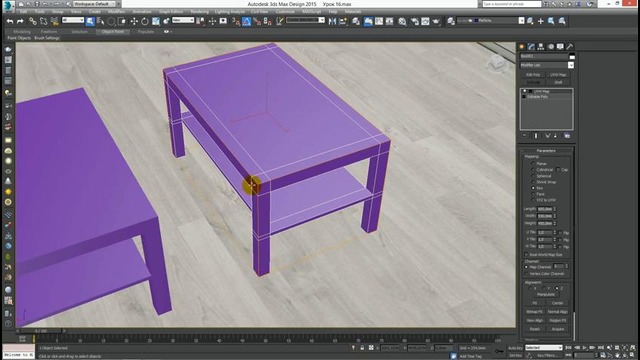Viewport: 640px width, 360px height.
Task: Click the Pin Stack icon below modifier stack
Action: 524,136
